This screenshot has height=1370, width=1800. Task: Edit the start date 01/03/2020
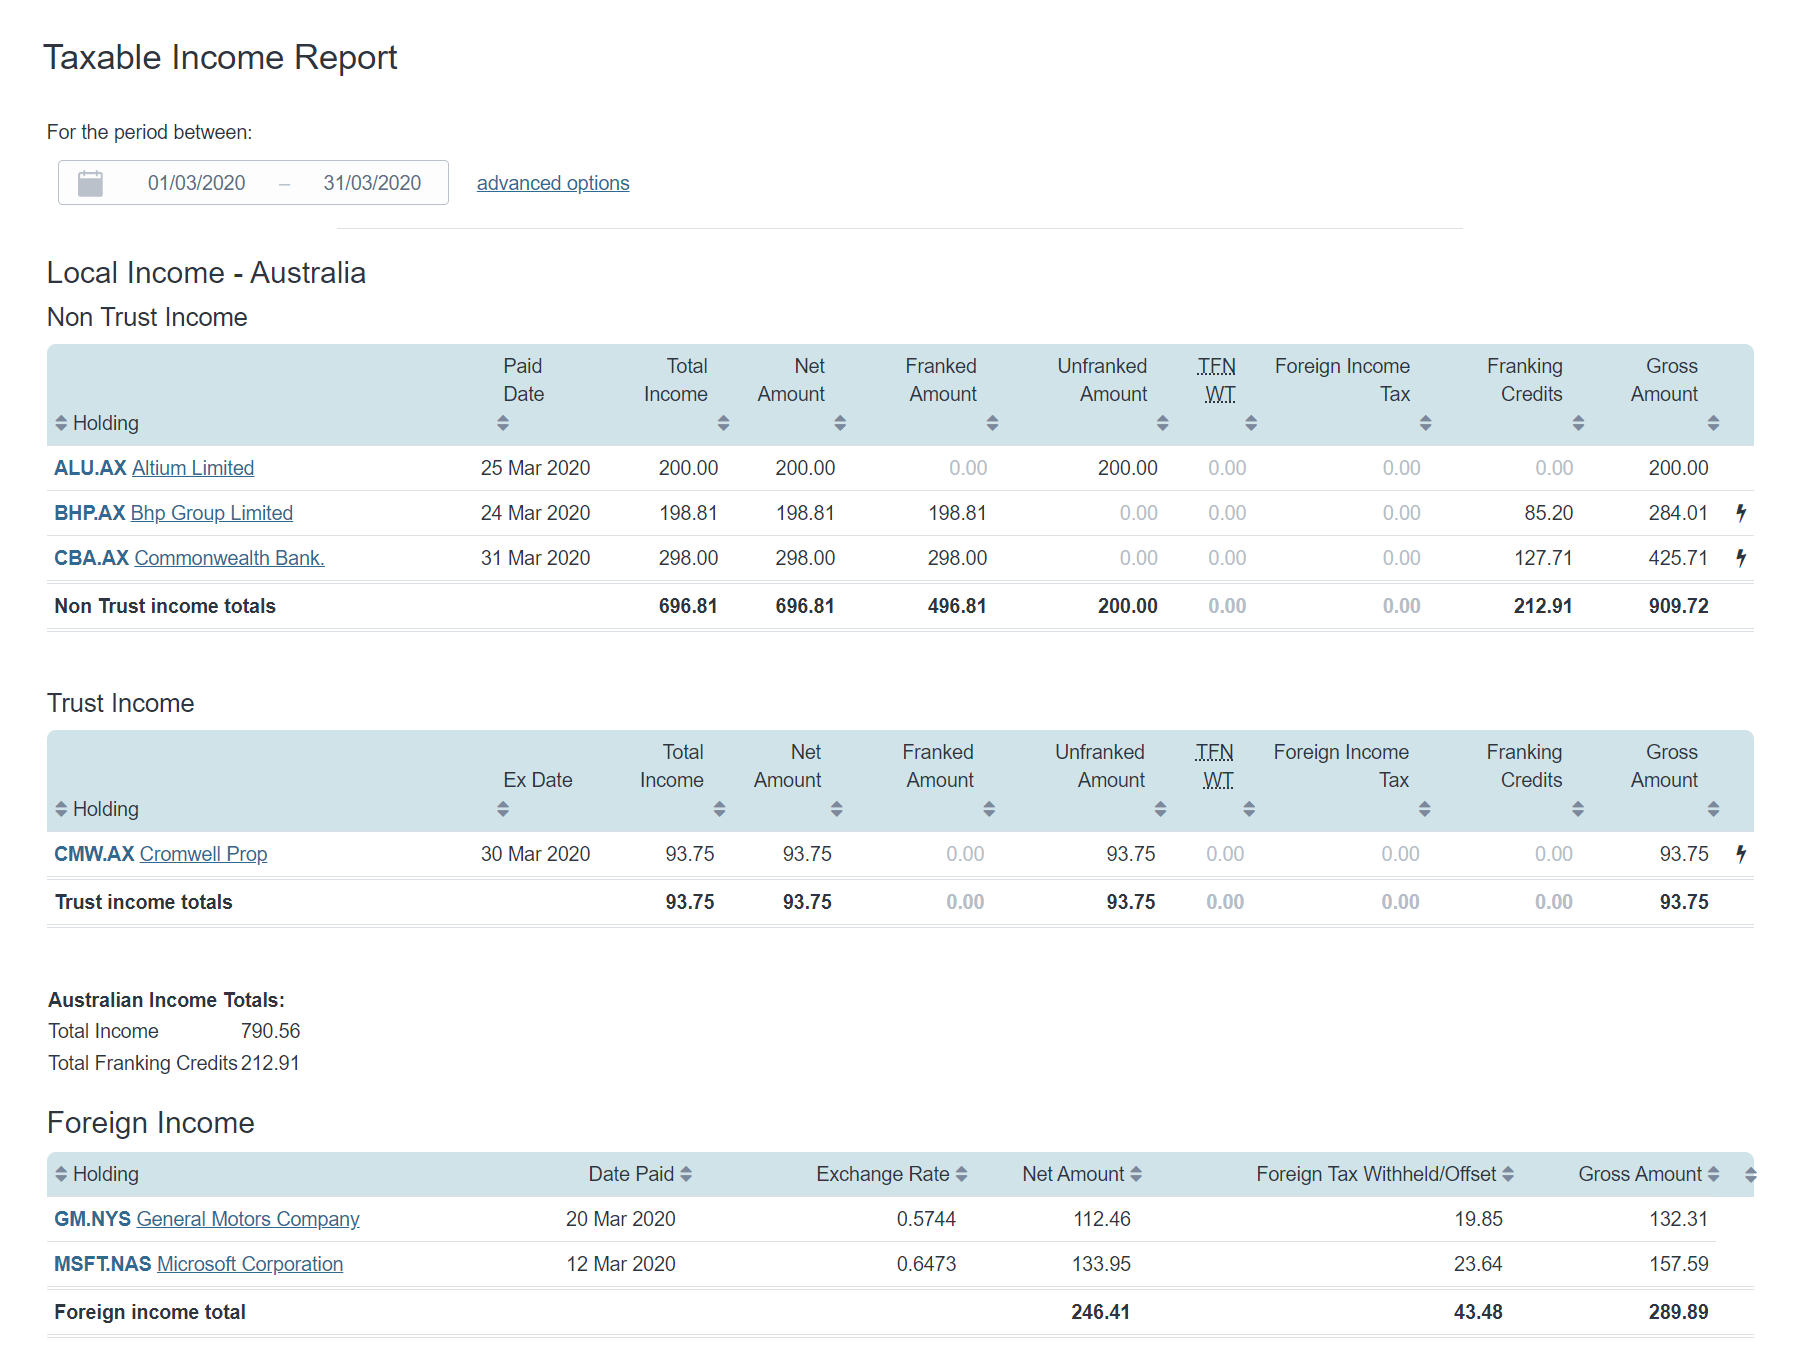click(x=197, y=183)
